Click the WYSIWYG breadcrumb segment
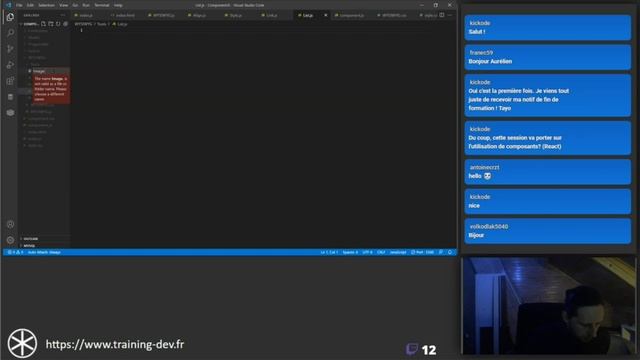Viewport: 640px width, 360px height. point(84,24)
